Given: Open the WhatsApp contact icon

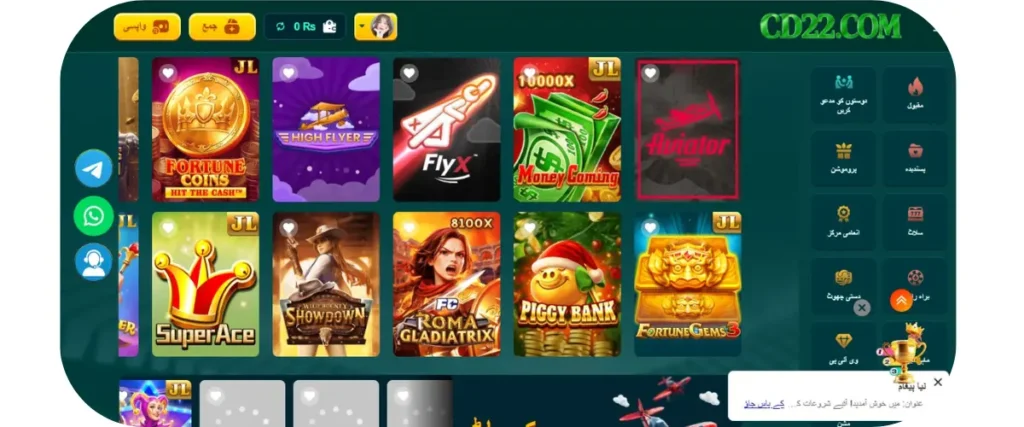Looking at the screenshot, I should tap(93, 215).
